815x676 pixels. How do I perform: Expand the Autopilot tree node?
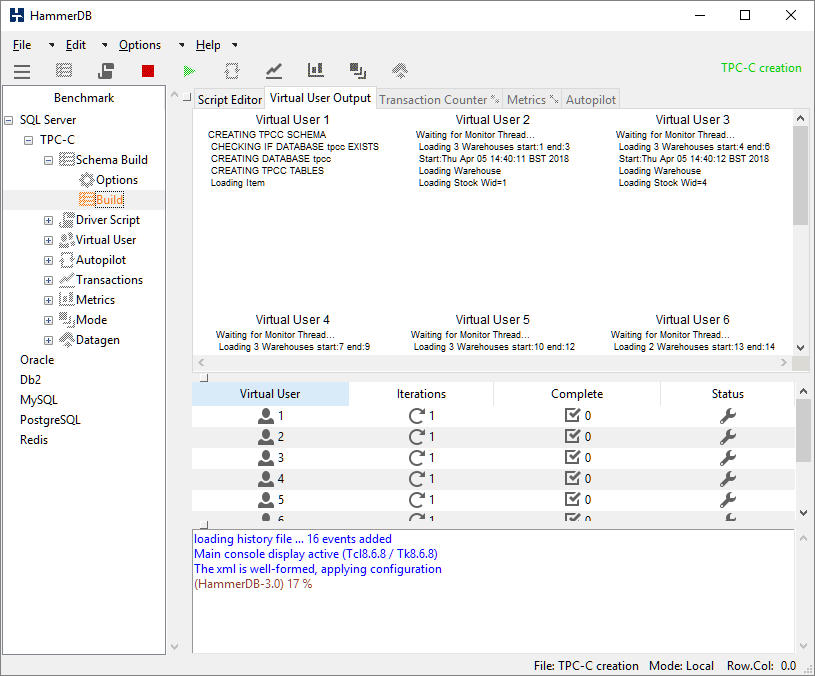[48, 261]
